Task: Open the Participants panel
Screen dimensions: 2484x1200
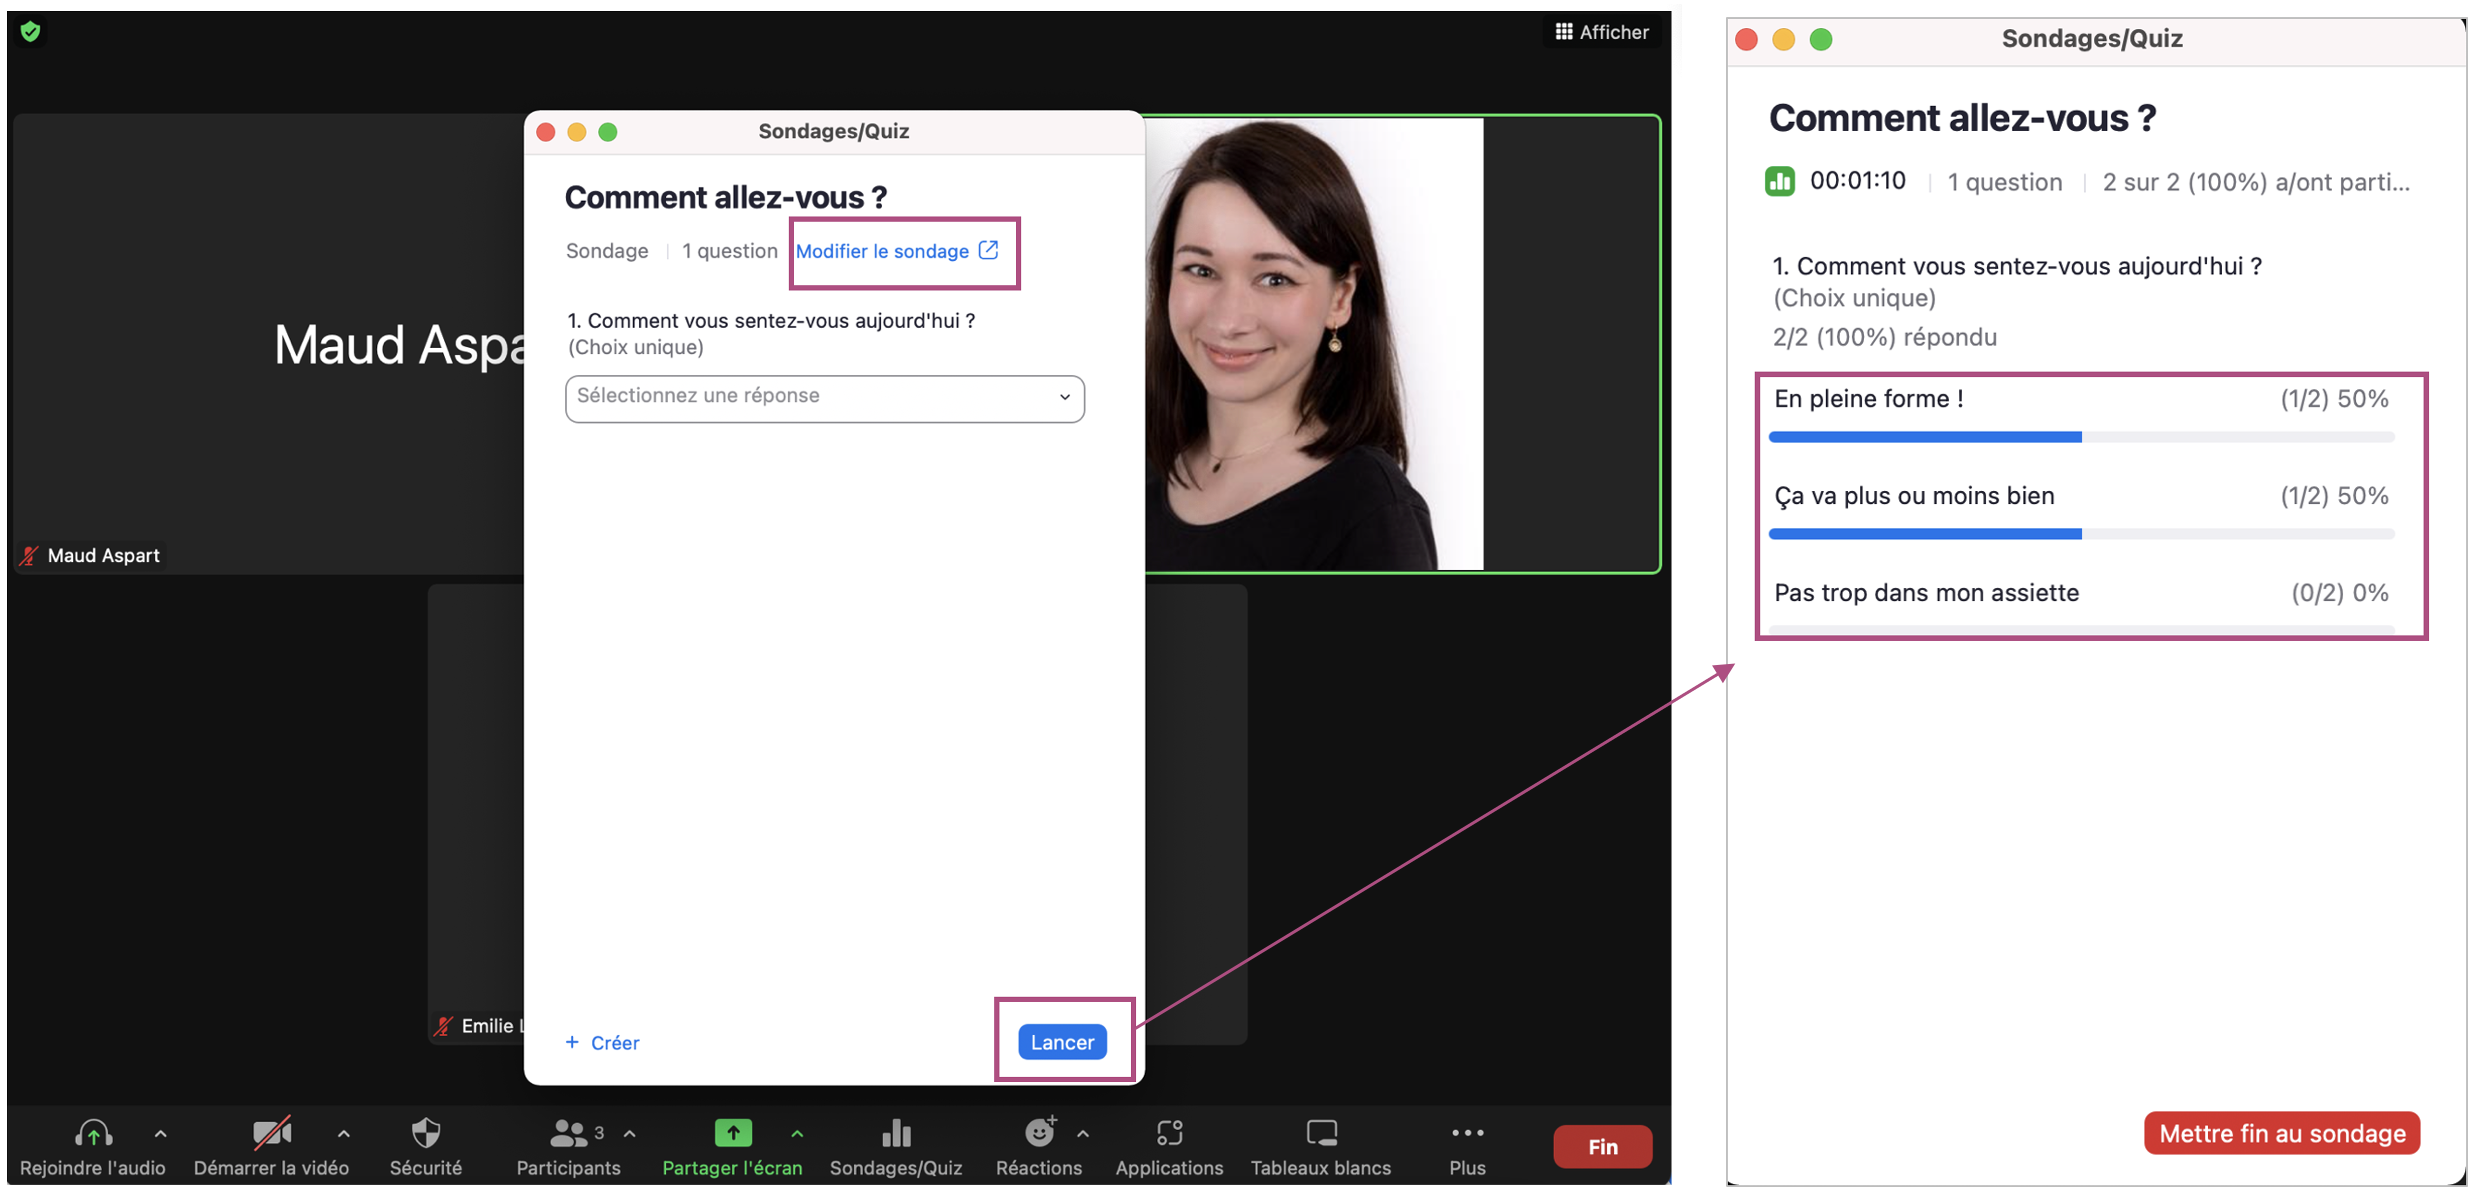Action: 568,1135
